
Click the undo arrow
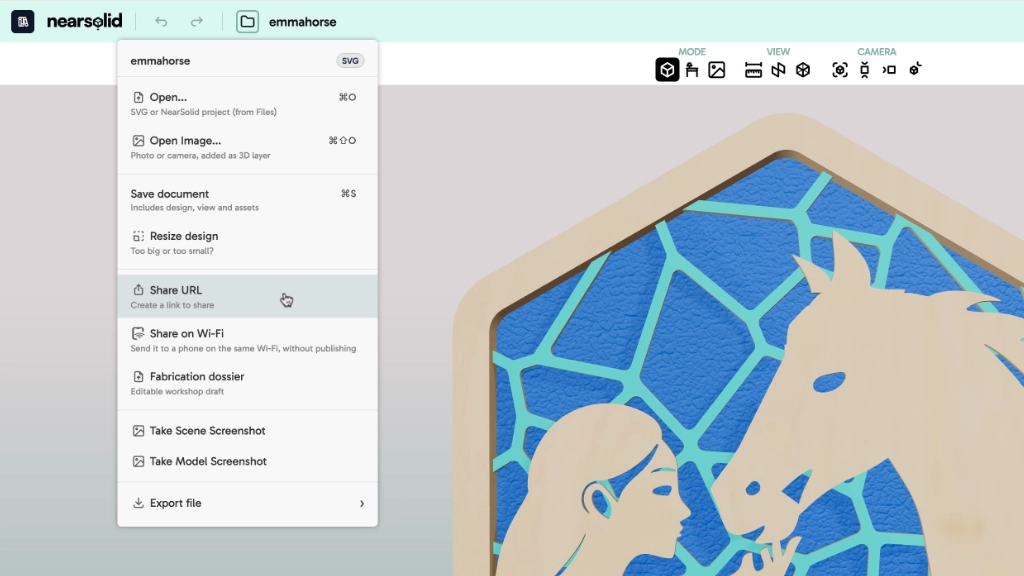pyautogui.click(x=161, y=22)
